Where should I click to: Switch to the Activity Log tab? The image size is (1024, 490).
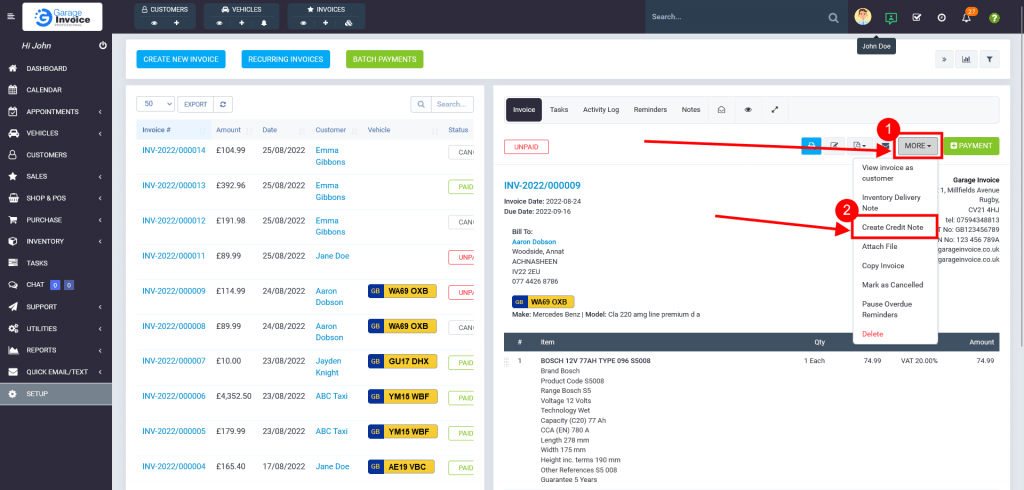[601, 110]
